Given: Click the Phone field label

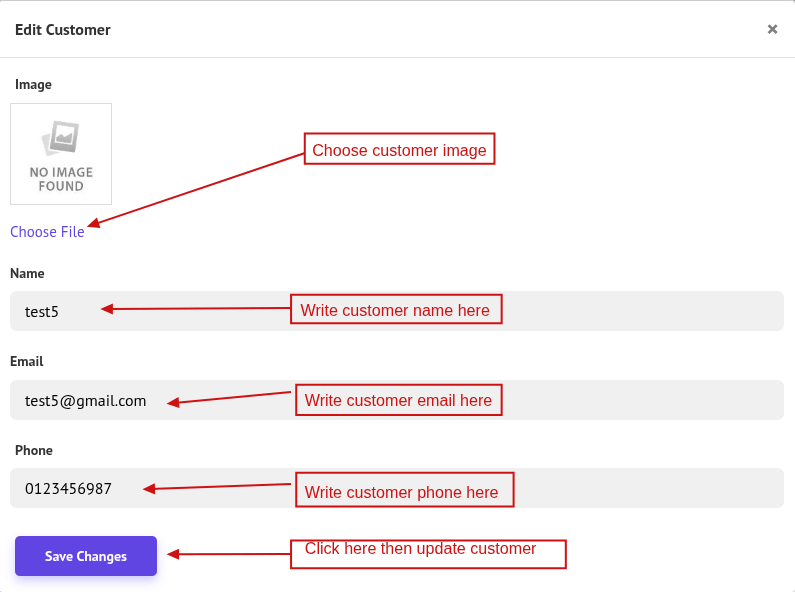Looking at the screenshot, I should point(33,450).
